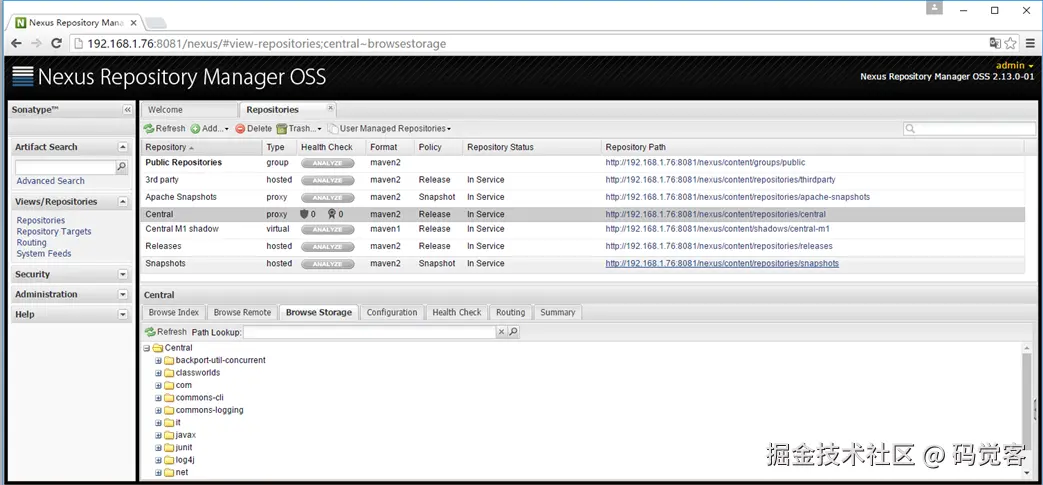The width and height of the screenshot is (1043, 485).
Task: Switch to the Browse Index tab
Action: pyautogui.click(x=174, y=312)
